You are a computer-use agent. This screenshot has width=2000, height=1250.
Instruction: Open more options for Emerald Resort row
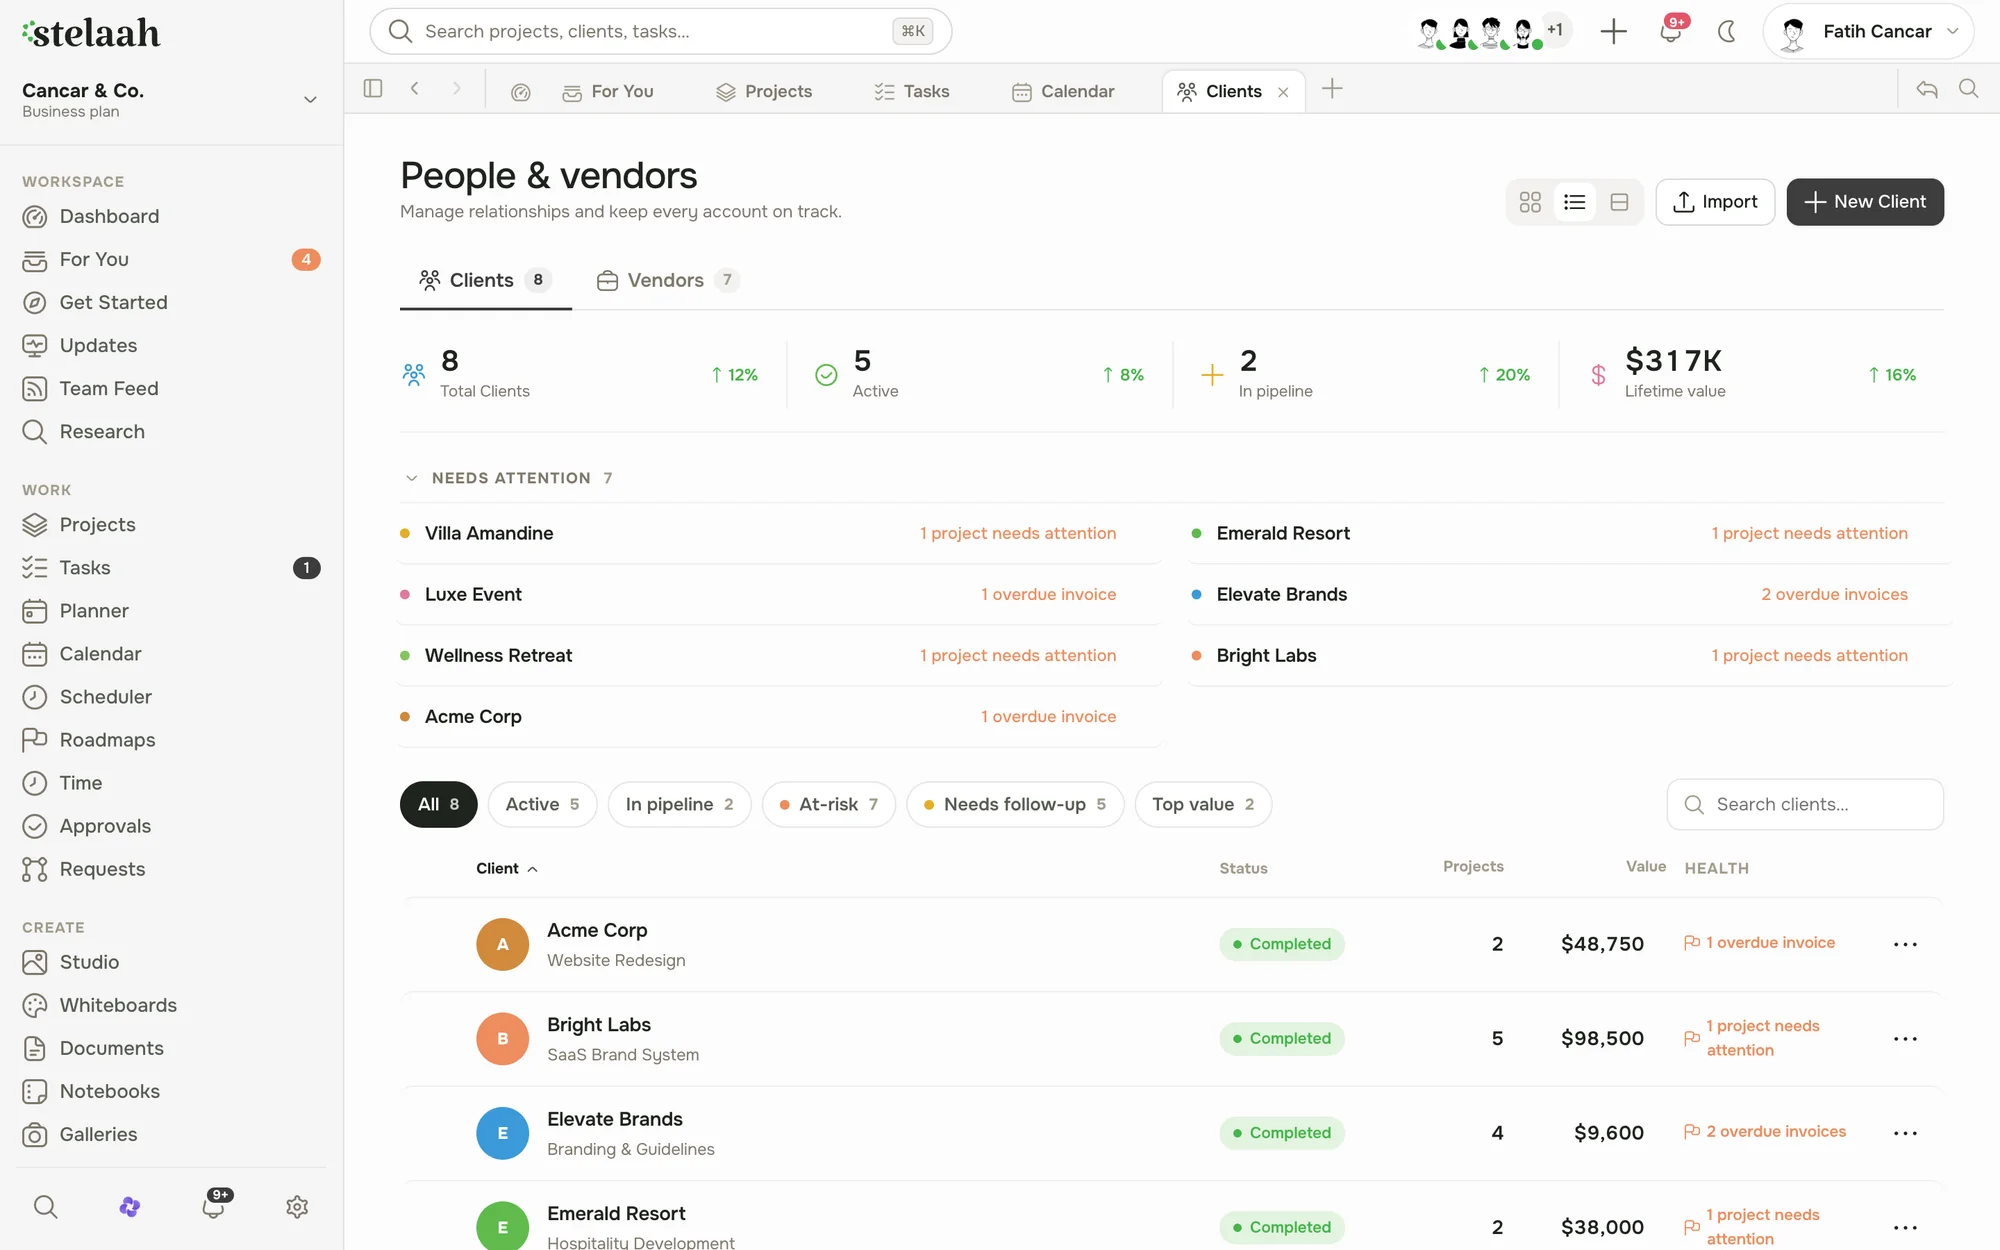tap(1905, 1227)
